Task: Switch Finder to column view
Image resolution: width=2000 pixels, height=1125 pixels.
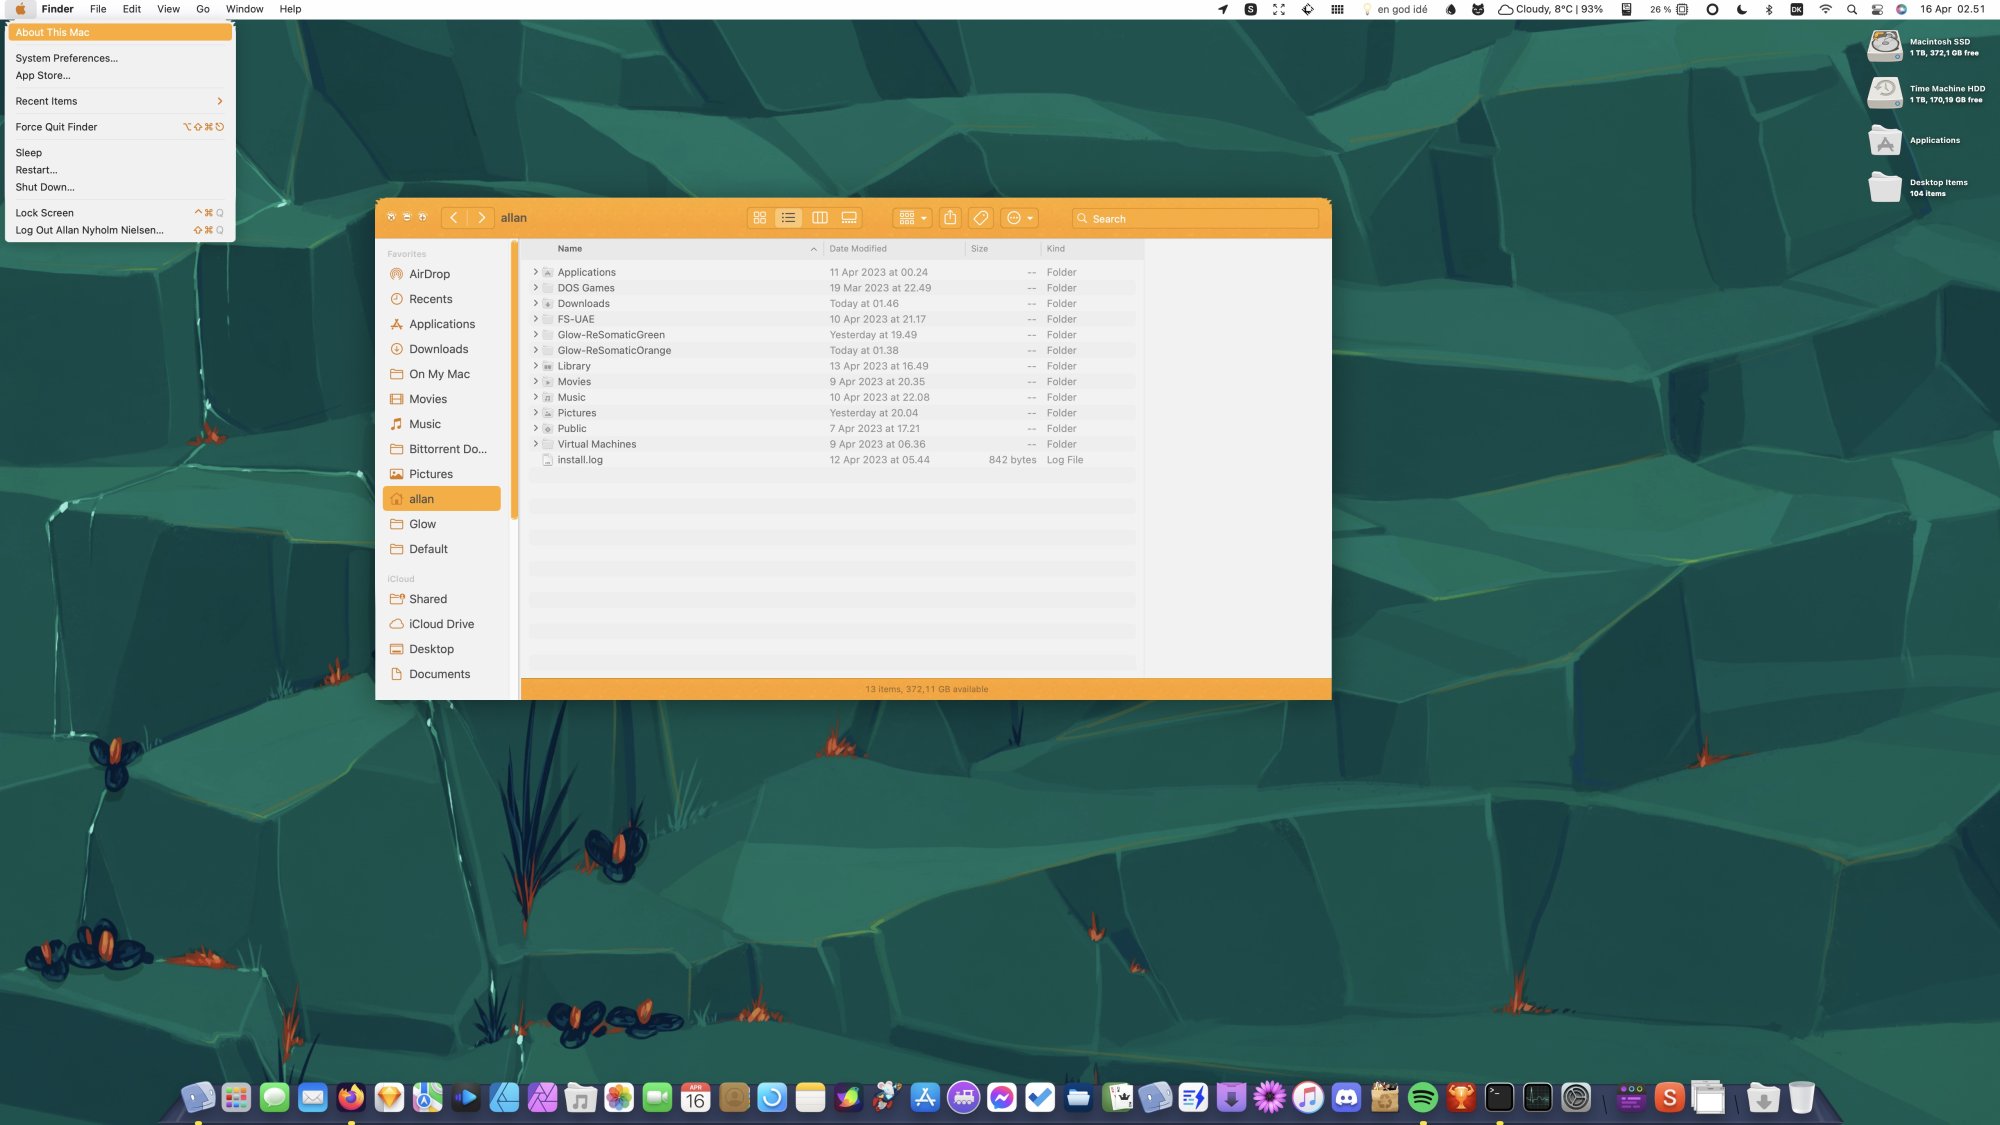Action: coord(819,218)
